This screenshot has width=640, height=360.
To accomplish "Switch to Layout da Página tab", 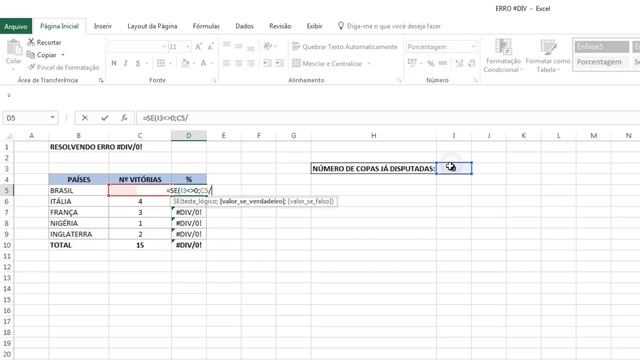I will [x=152, y=26].
